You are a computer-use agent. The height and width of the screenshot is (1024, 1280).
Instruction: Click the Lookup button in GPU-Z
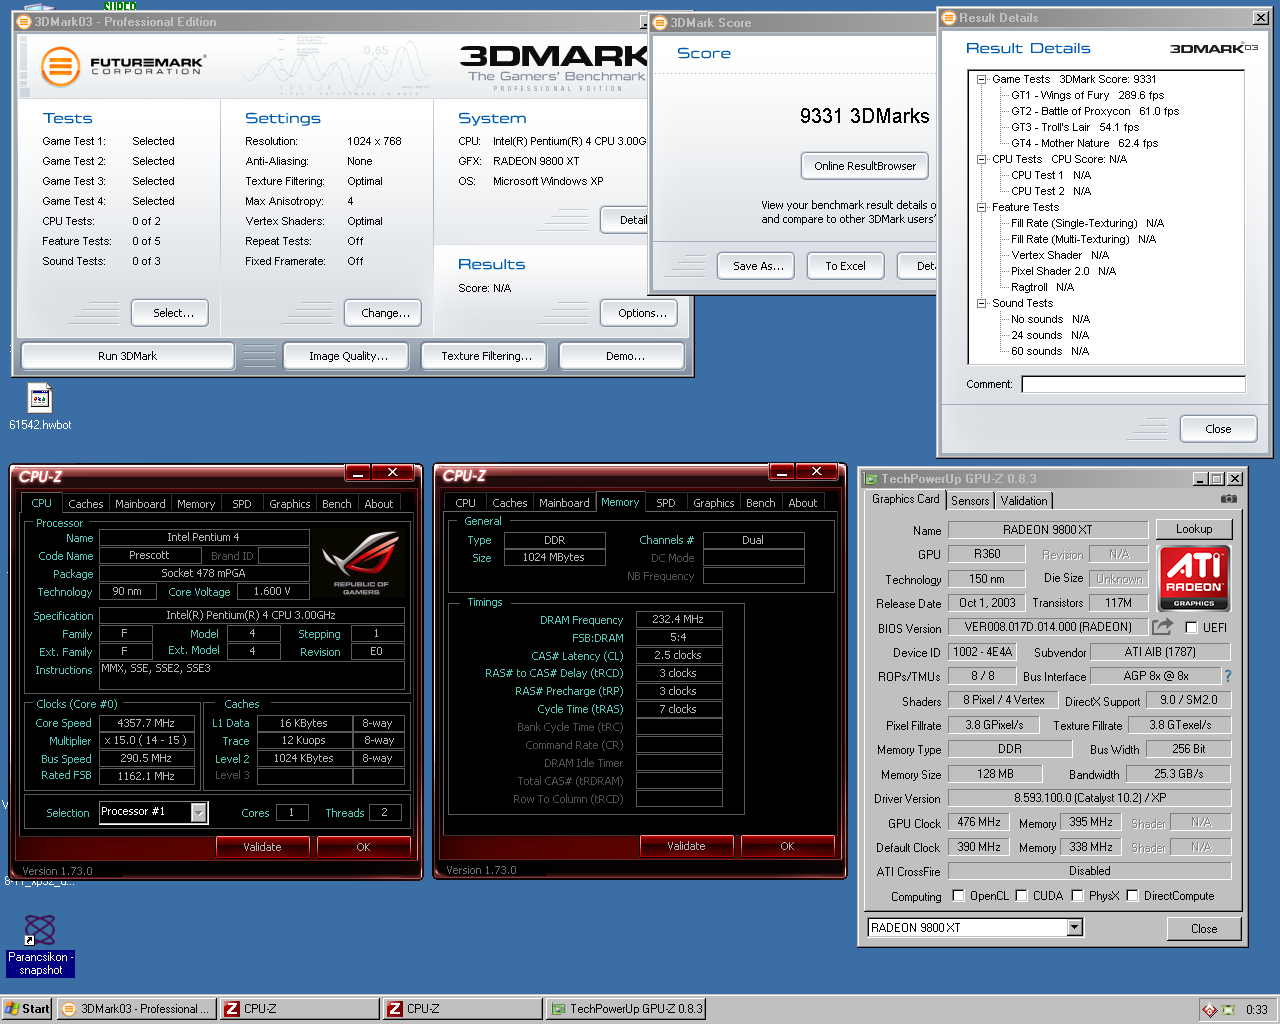coord(1194,529)
